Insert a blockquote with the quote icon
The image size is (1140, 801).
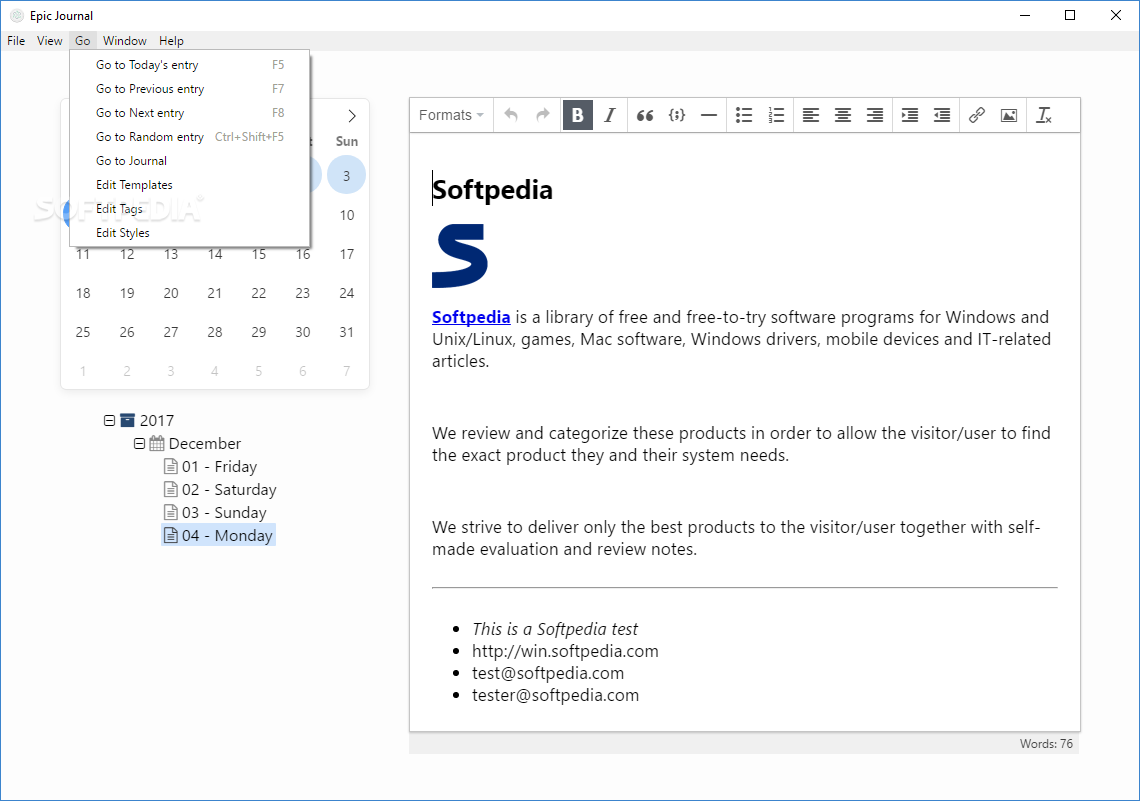645,115
